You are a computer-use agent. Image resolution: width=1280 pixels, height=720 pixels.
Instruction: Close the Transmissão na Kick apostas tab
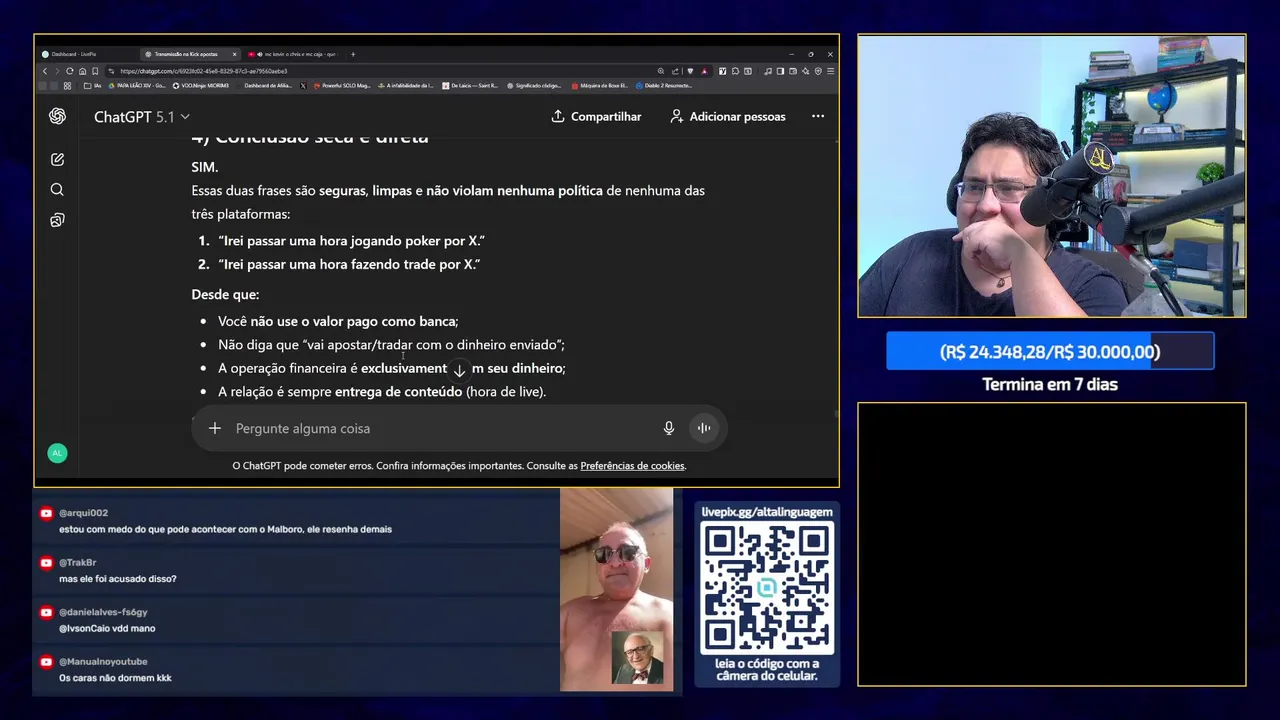pos(234,54)
